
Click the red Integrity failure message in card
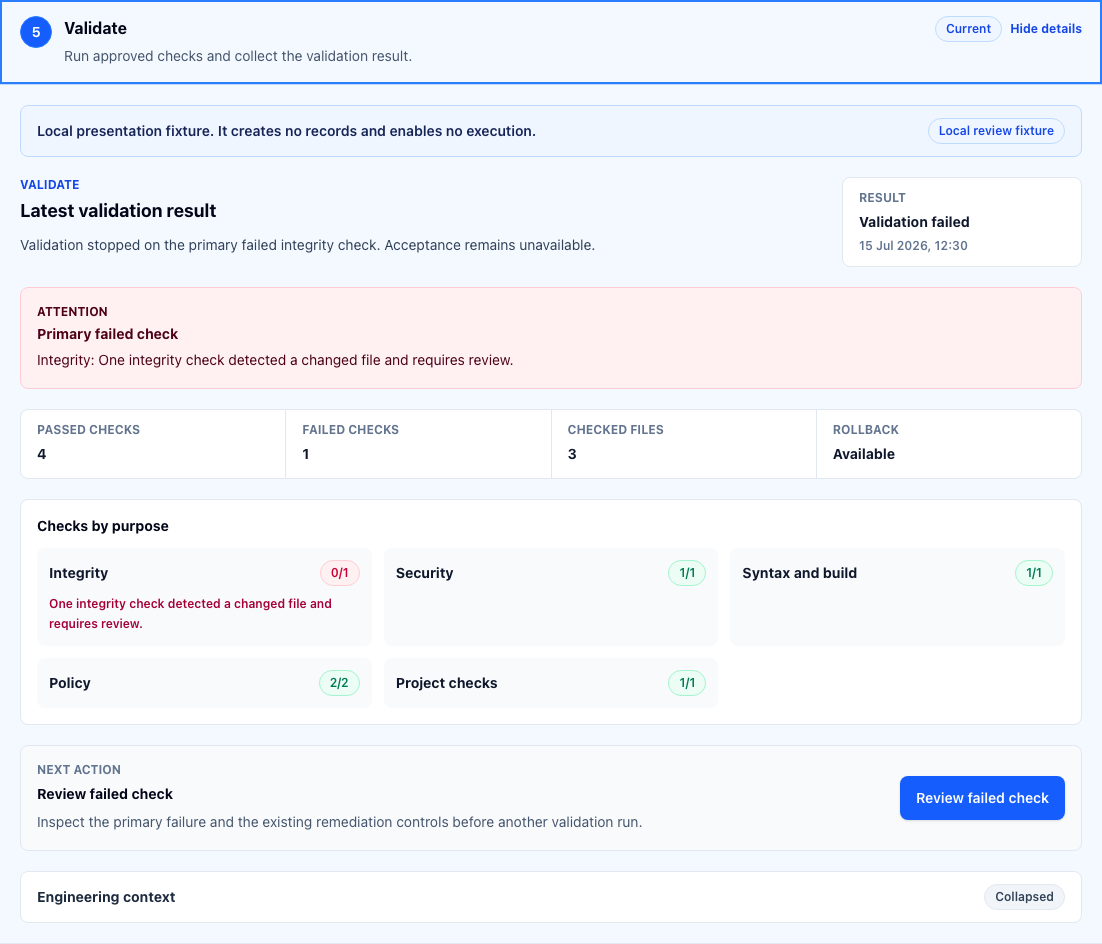click(190, 614)
